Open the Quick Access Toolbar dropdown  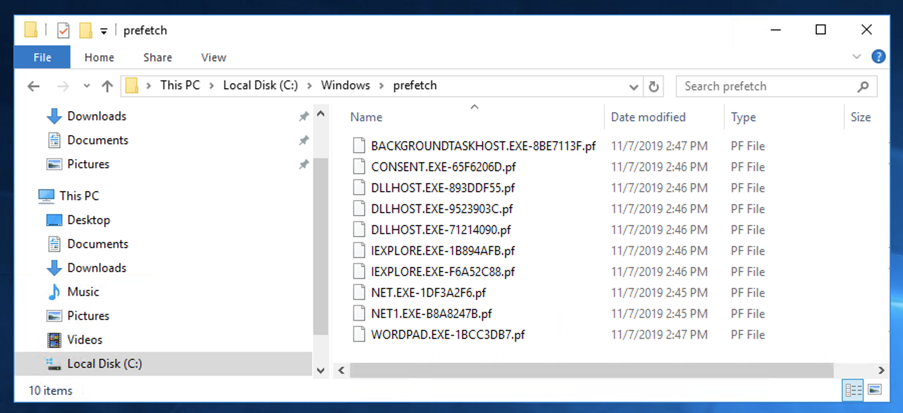104,31
